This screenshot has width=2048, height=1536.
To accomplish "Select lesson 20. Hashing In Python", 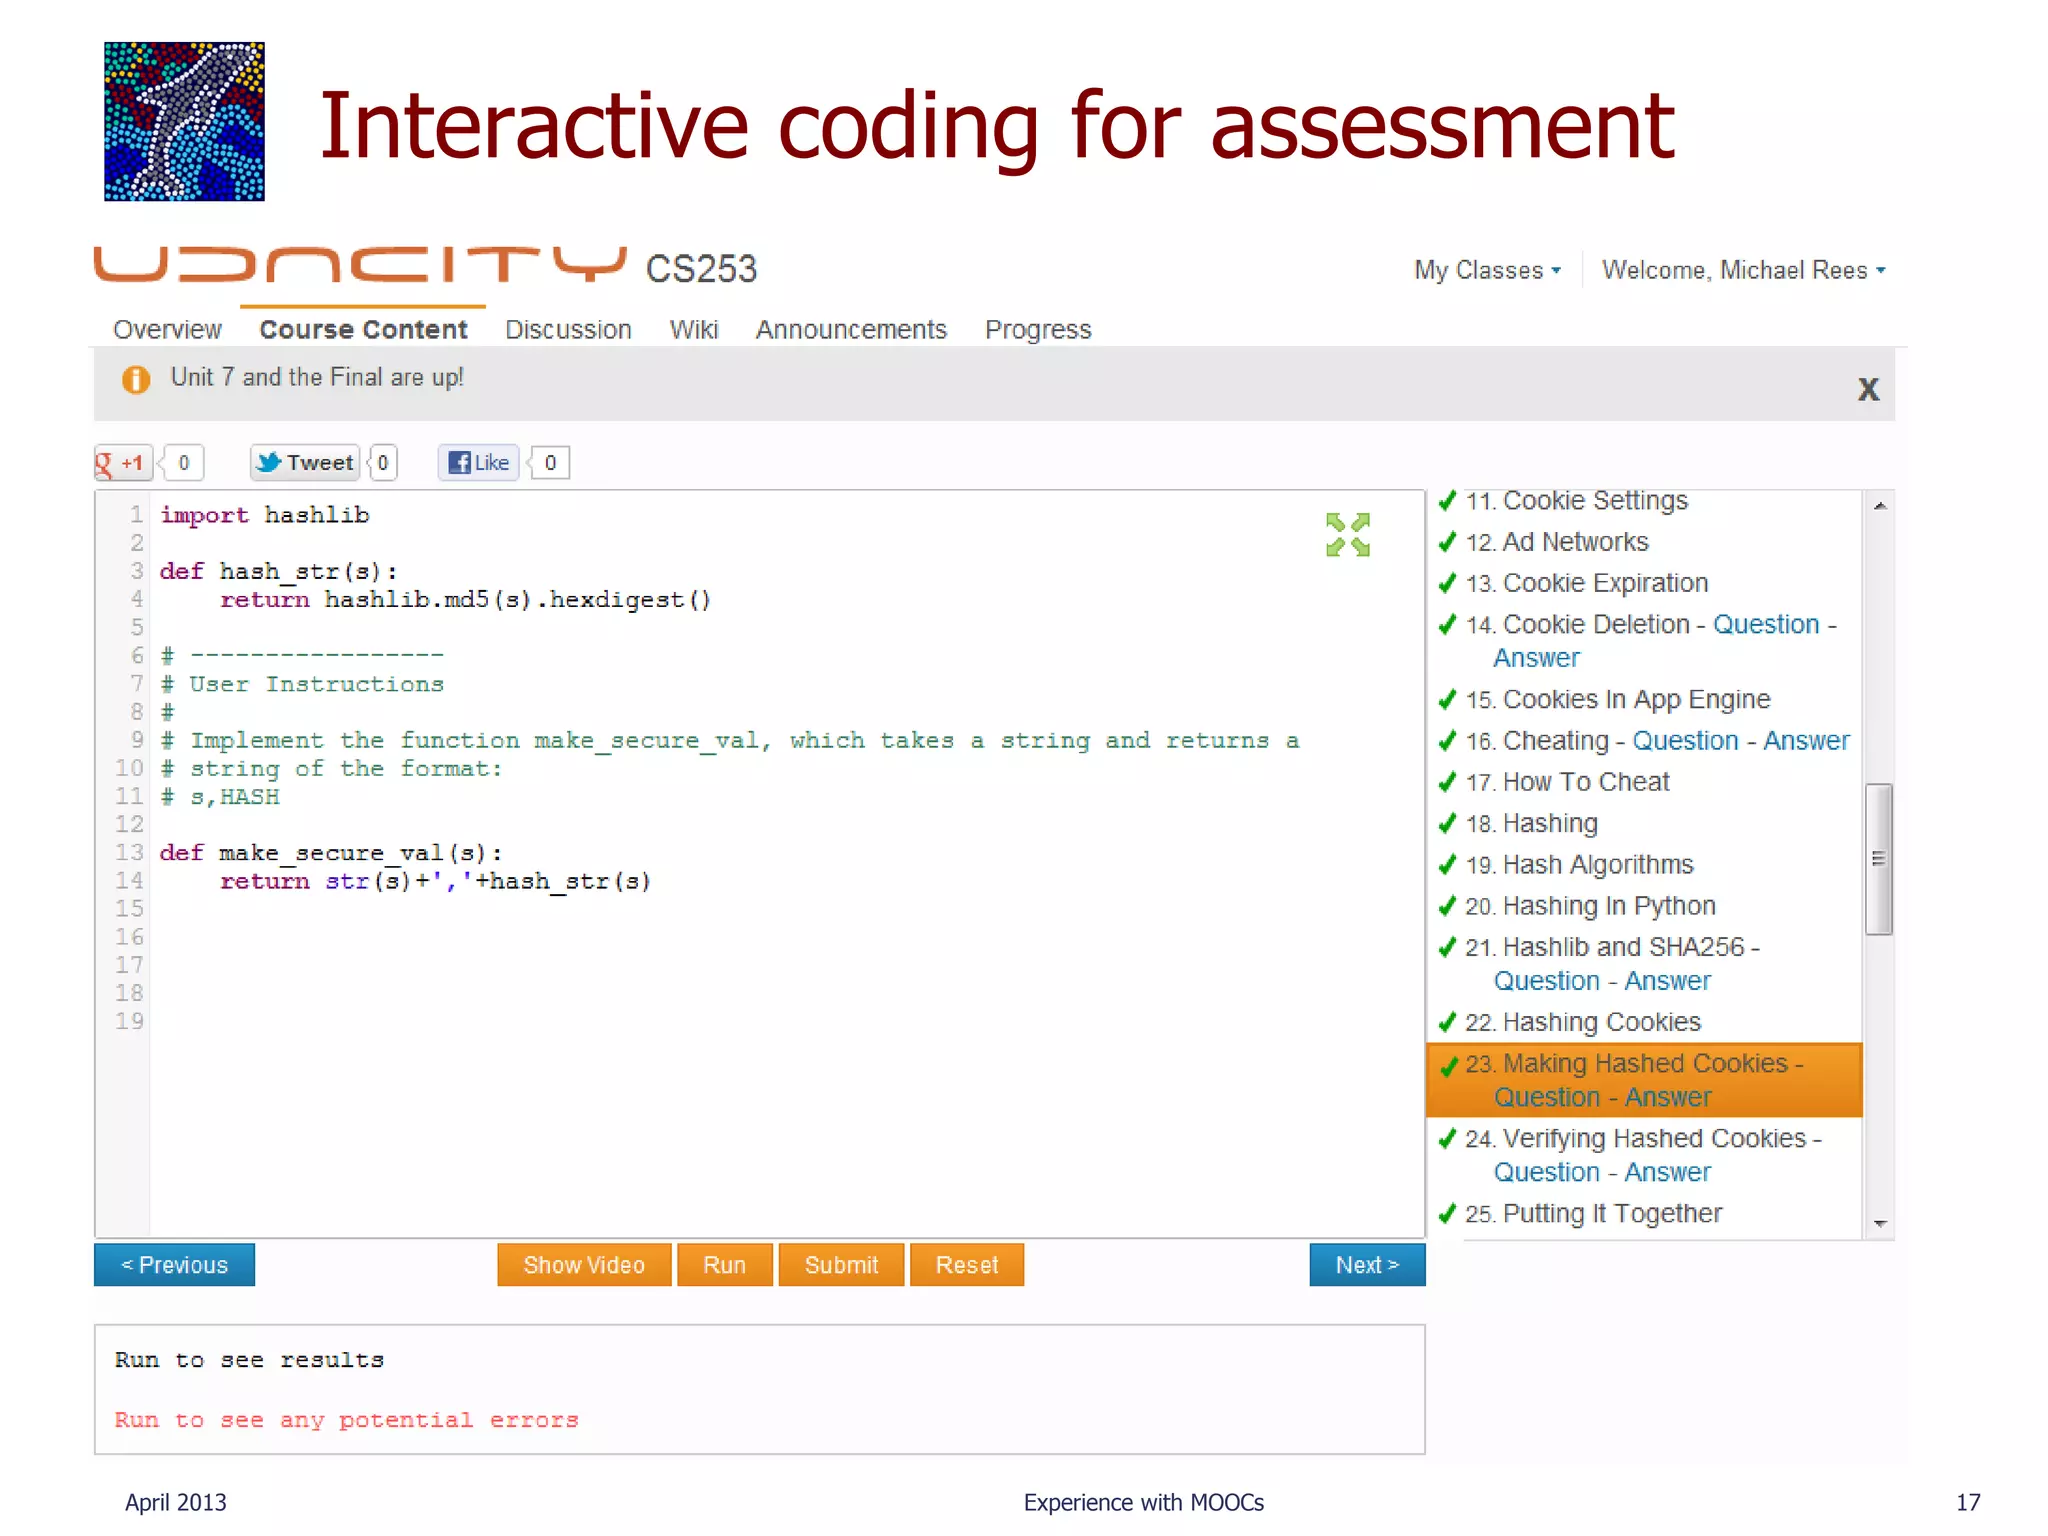I will pos(1590,905).
